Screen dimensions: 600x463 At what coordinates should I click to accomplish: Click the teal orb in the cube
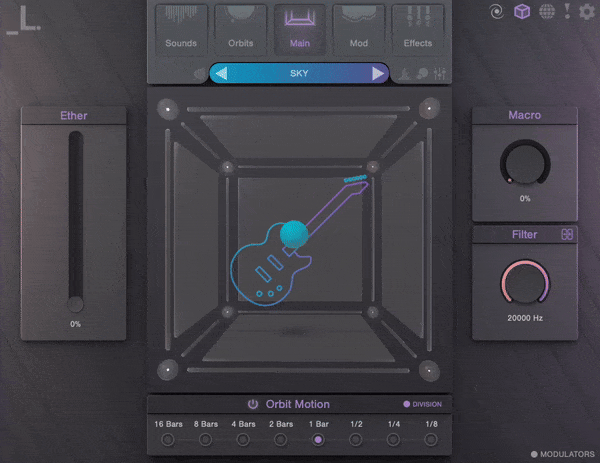tap(294, 234)
